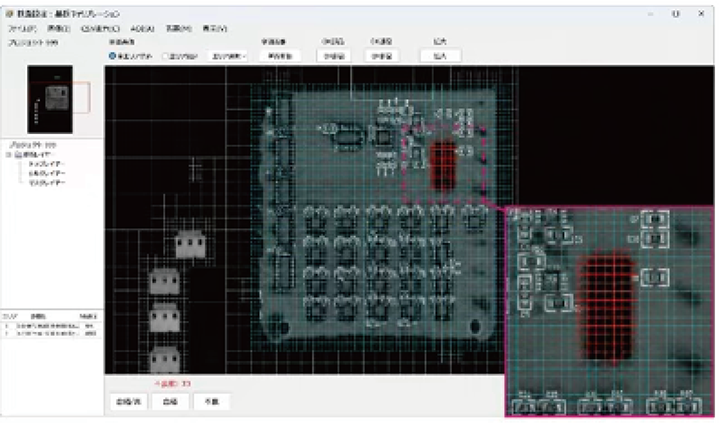The height and width of the screenshot is (437, 720).
Task: Click the red highlighted defect region on board
Action: coord(443,166)
